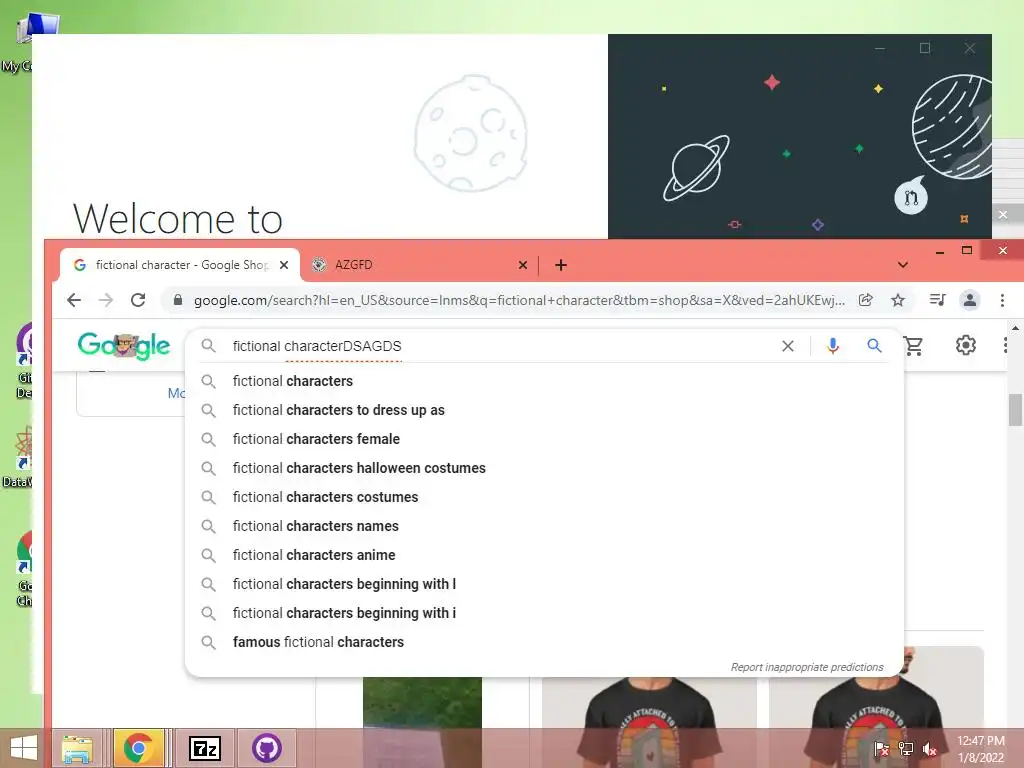Viewport: 1024px width, 768px height.
Task: Pick suggestion 'fictional characters female'
Action: coord(545,439)
